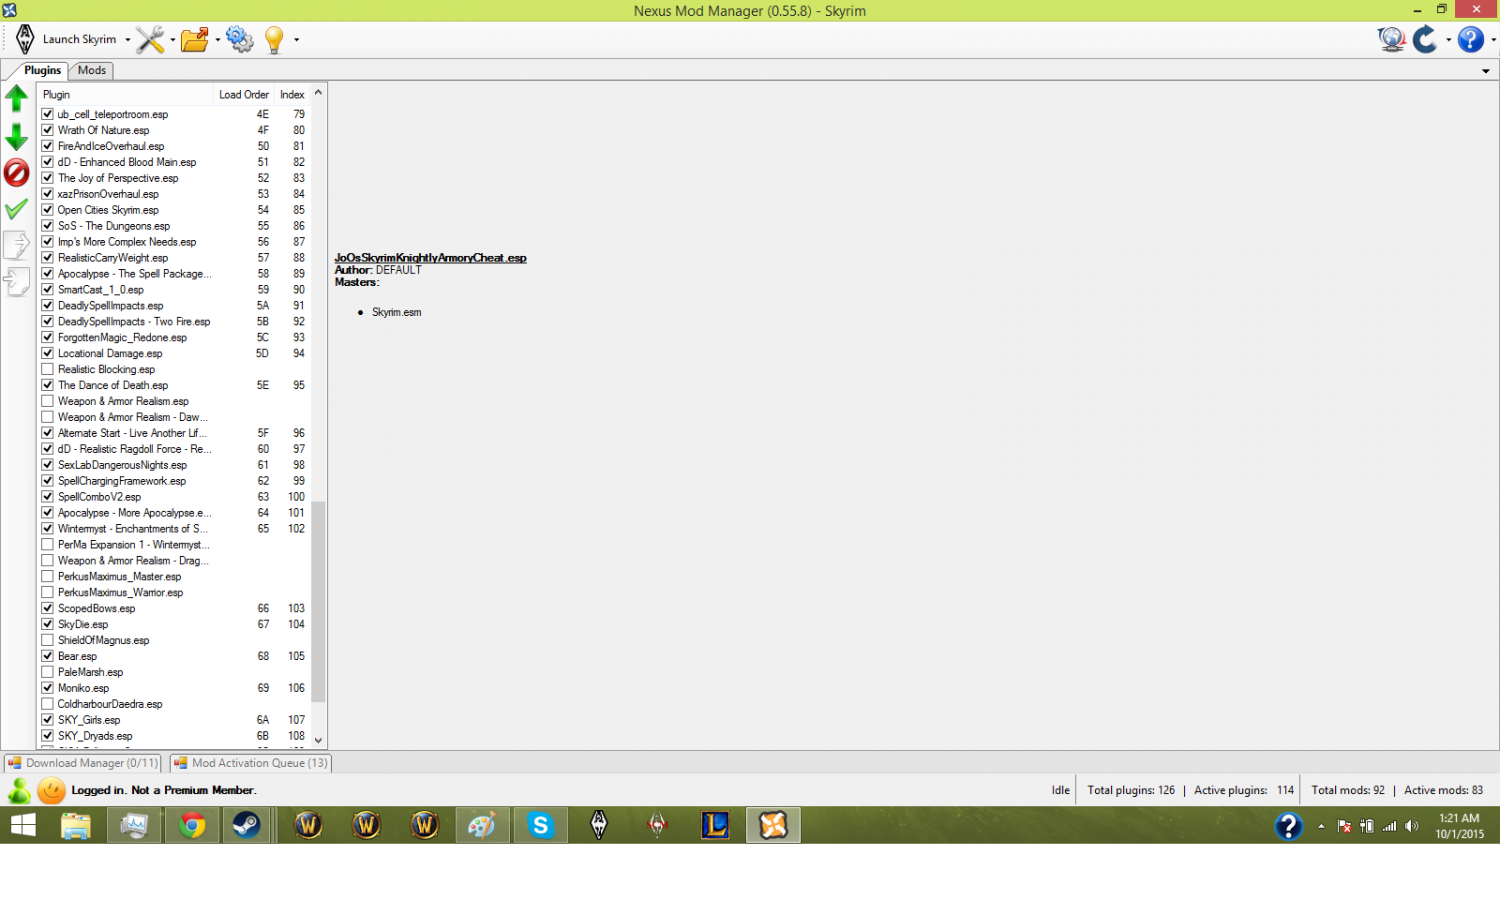
Task: Click the blue help question mark icon
Action: 1470,40
